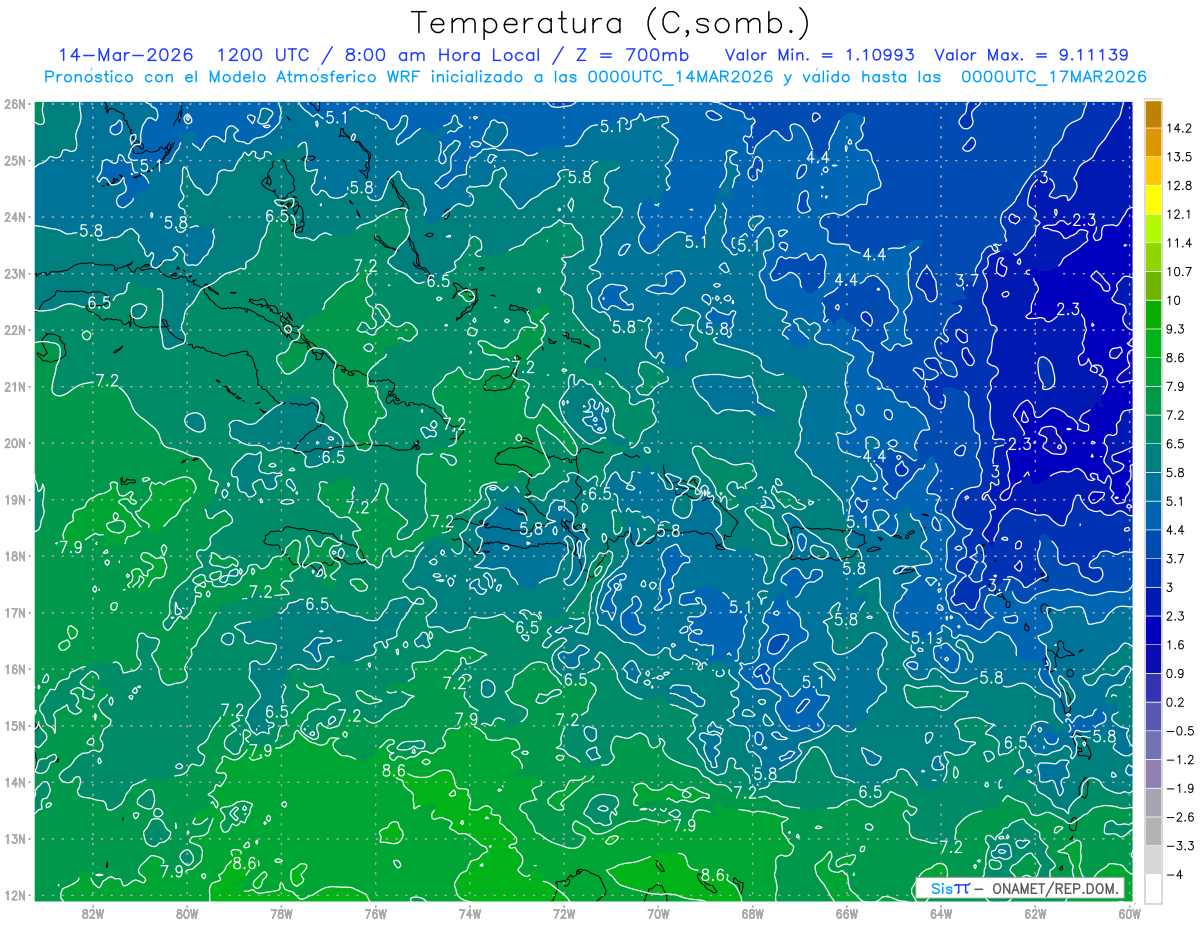
Task: Click the '-0.5' colorbar label
Action: click(1178, 730)
